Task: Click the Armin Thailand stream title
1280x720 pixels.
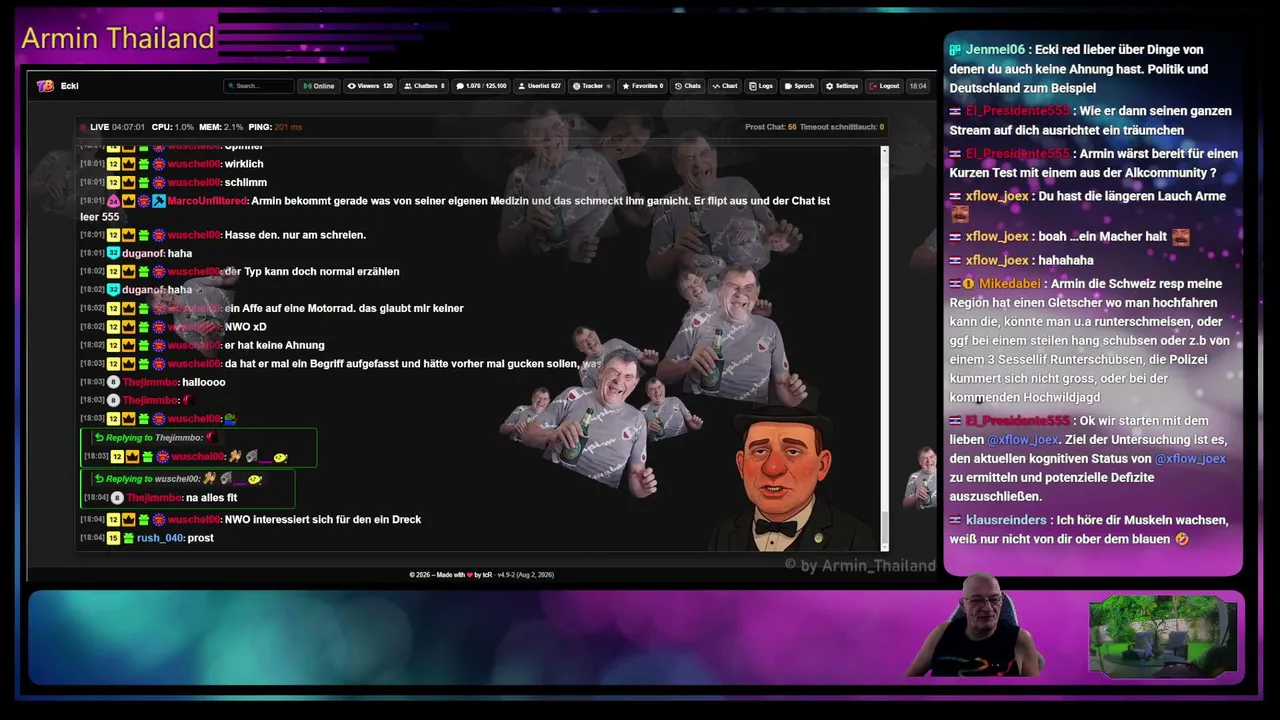Action: coord(118,38)
